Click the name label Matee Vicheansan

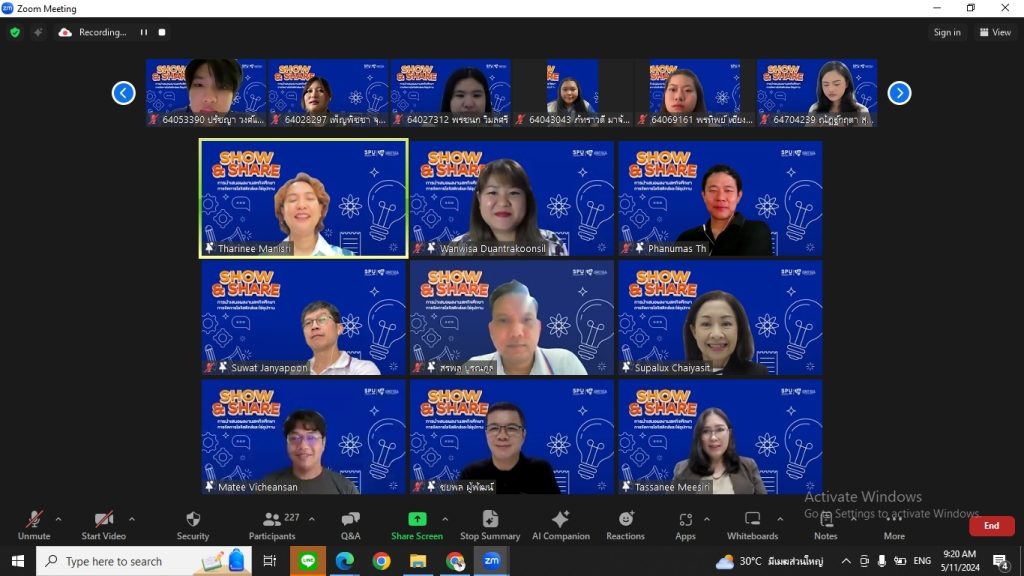(x=257, y=487)
